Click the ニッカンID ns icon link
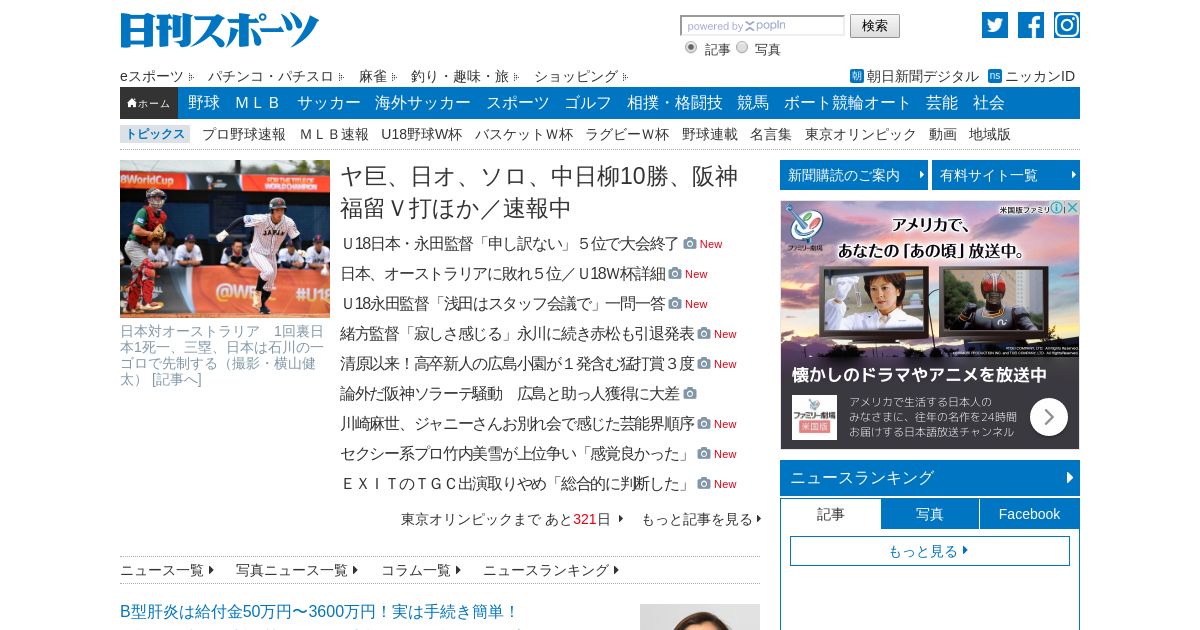The width and height of the screenshot is (1200, 630). tap(995, 76)
